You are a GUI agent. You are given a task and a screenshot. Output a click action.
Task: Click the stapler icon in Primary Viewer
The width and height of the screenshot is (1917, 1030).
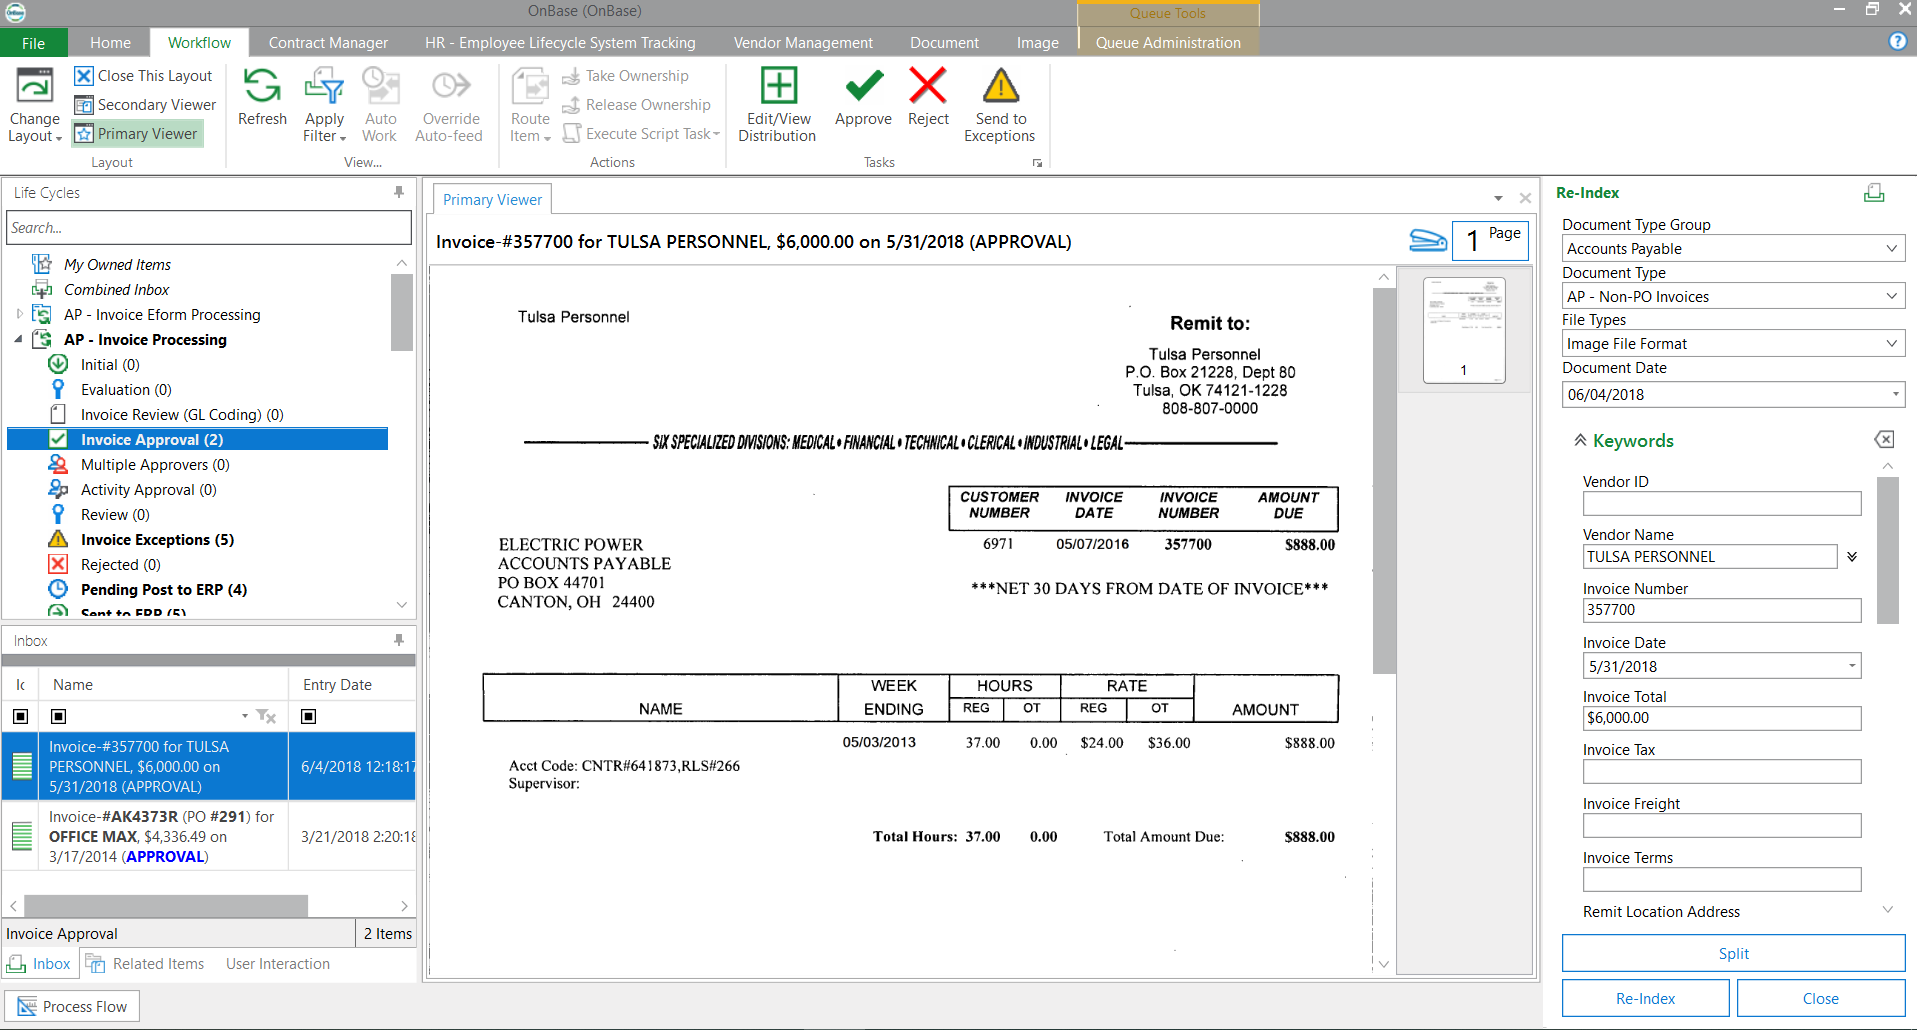point(1427,241)
